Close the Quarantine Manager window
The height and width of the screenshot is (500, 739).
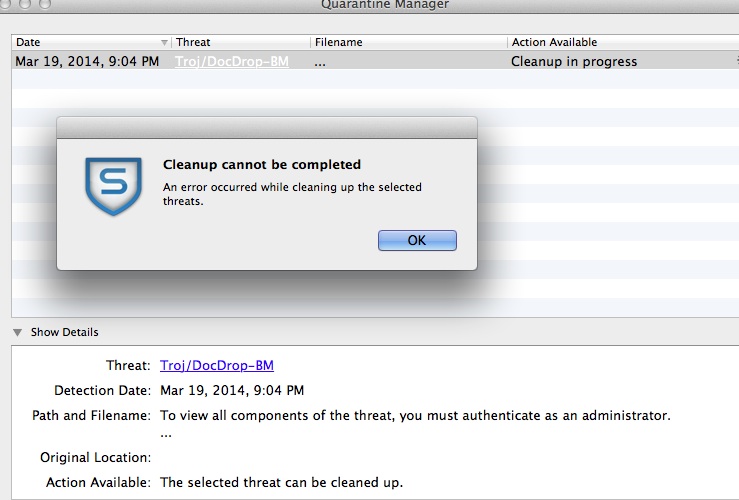click(x=4, y=3)
